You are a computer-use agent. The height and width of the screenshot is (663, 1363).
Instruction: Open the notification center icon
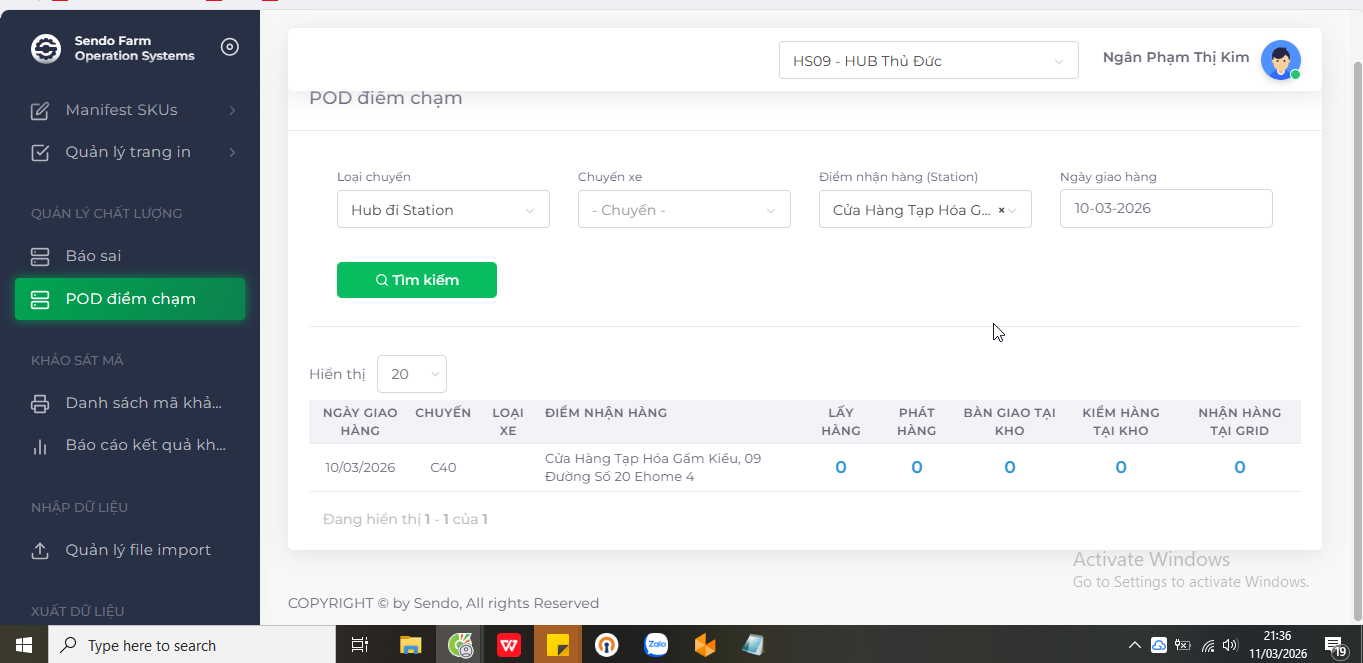pos(1336,645)
